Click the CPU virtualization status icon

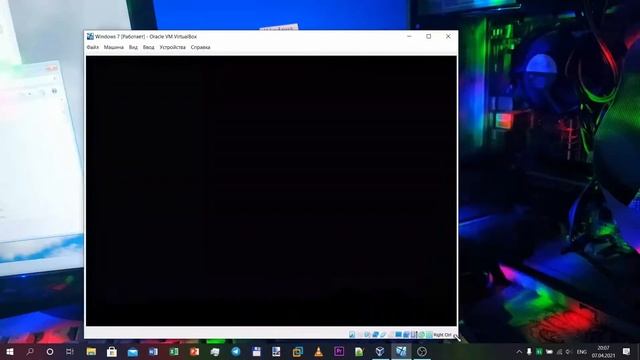point(413,335)
